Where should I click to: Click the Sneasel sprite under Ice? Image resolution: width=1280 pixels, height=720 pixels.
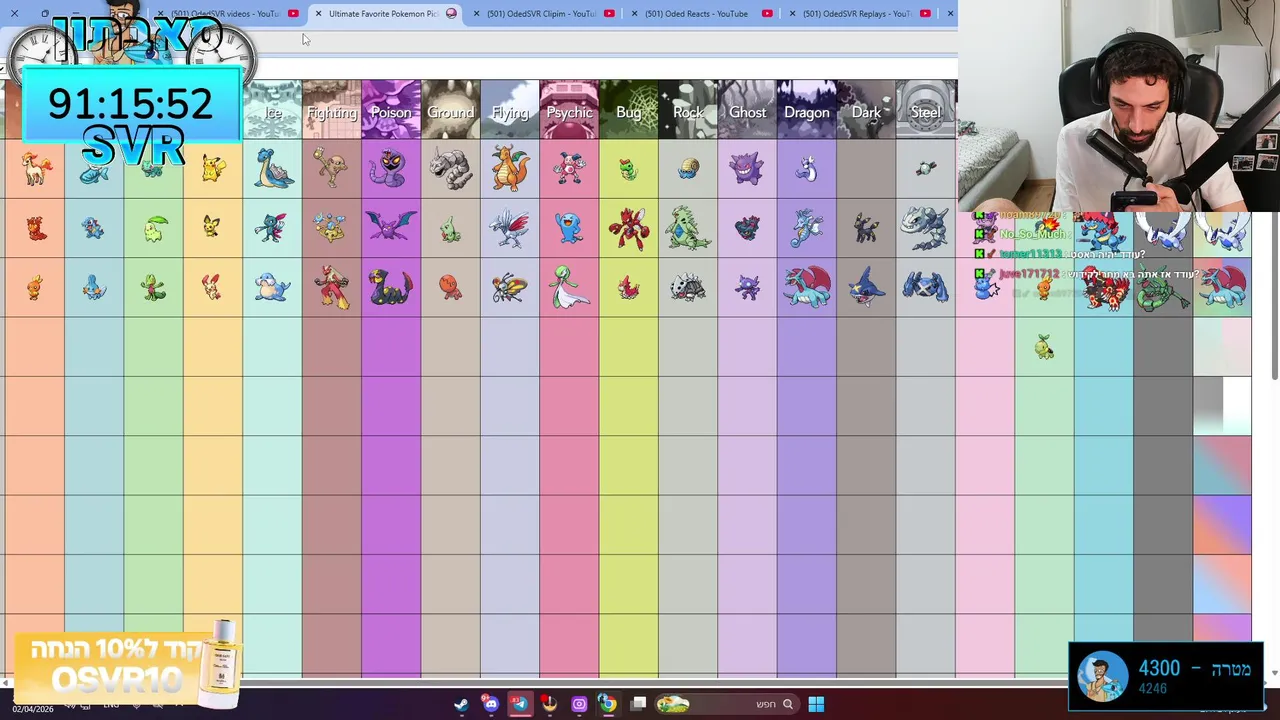273,229
